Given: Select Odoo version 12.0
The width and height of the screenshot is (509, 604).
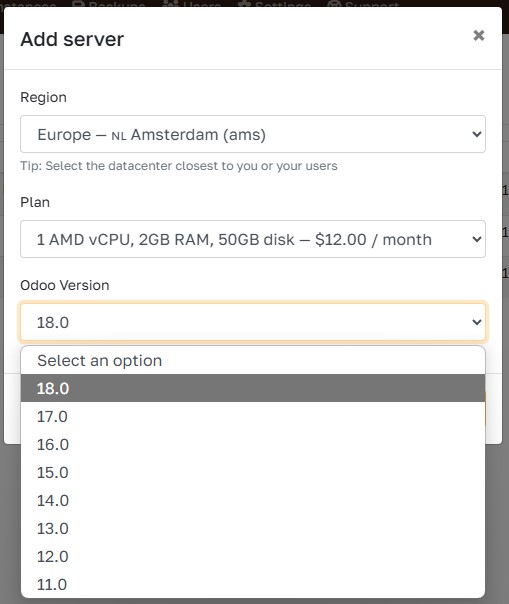Looking at the screenshot, I should (253, 557).
